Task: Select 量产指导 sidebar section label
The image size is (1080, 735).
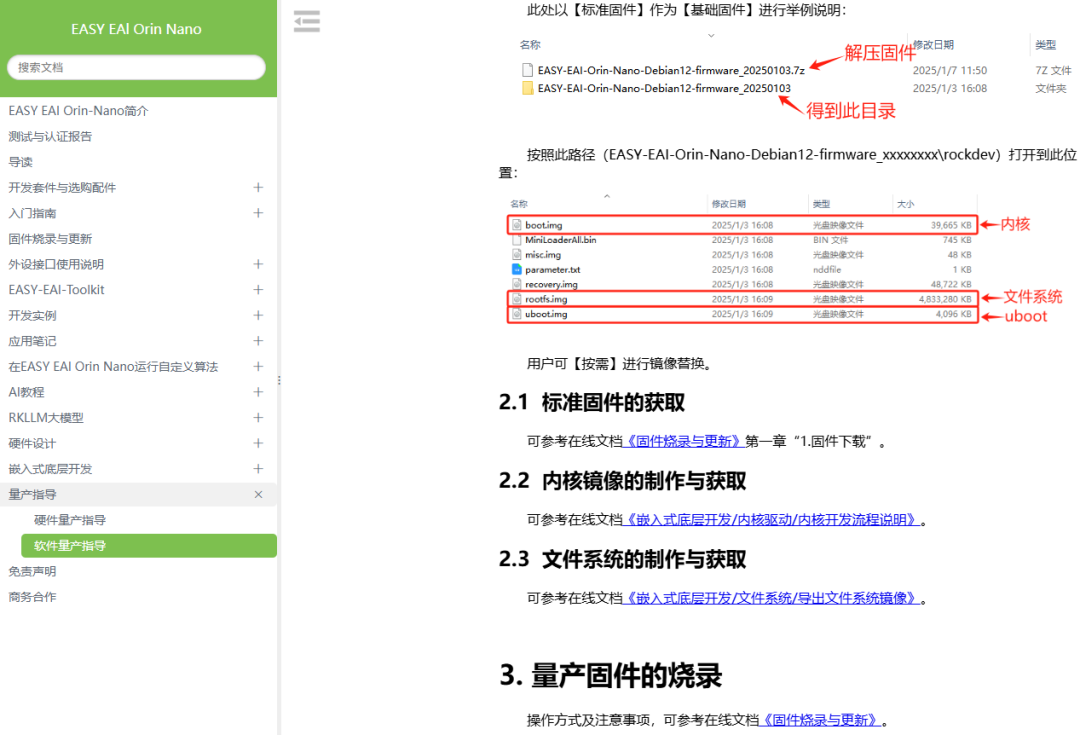Action: point(32,495)
